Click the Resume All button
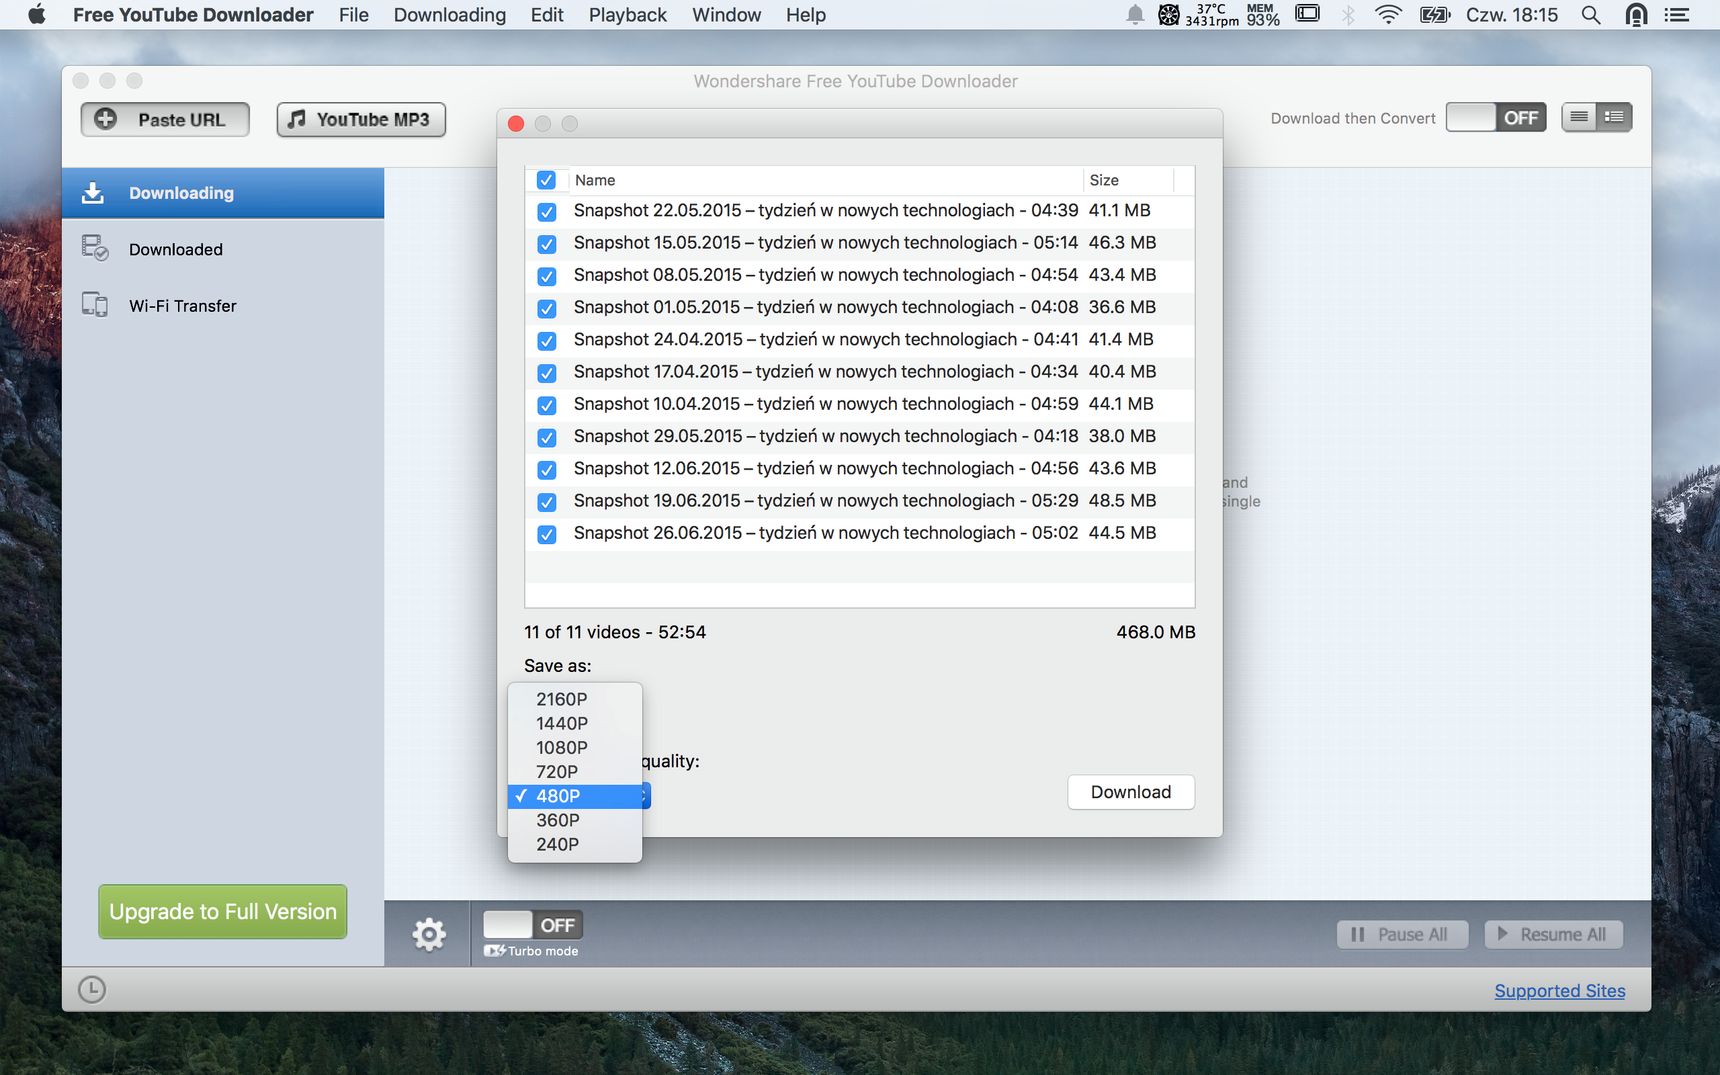 pos(1553,934)
